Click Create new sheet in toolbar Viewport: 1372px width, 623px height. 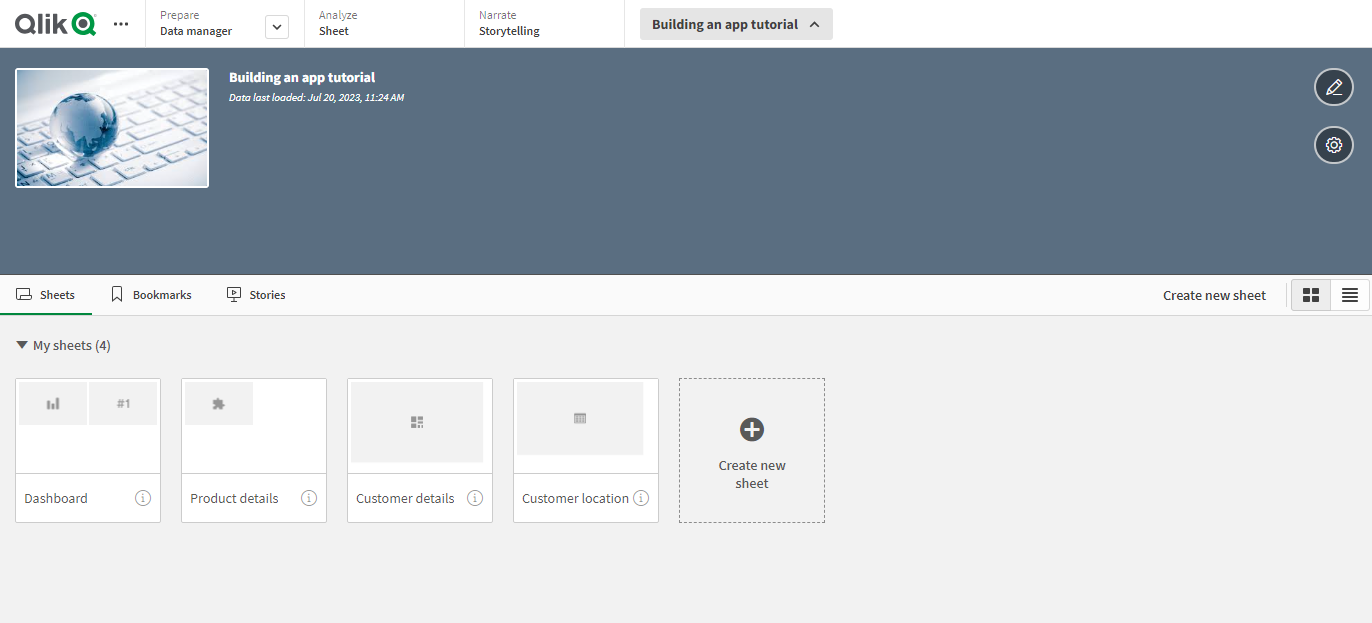point(1214,295)
